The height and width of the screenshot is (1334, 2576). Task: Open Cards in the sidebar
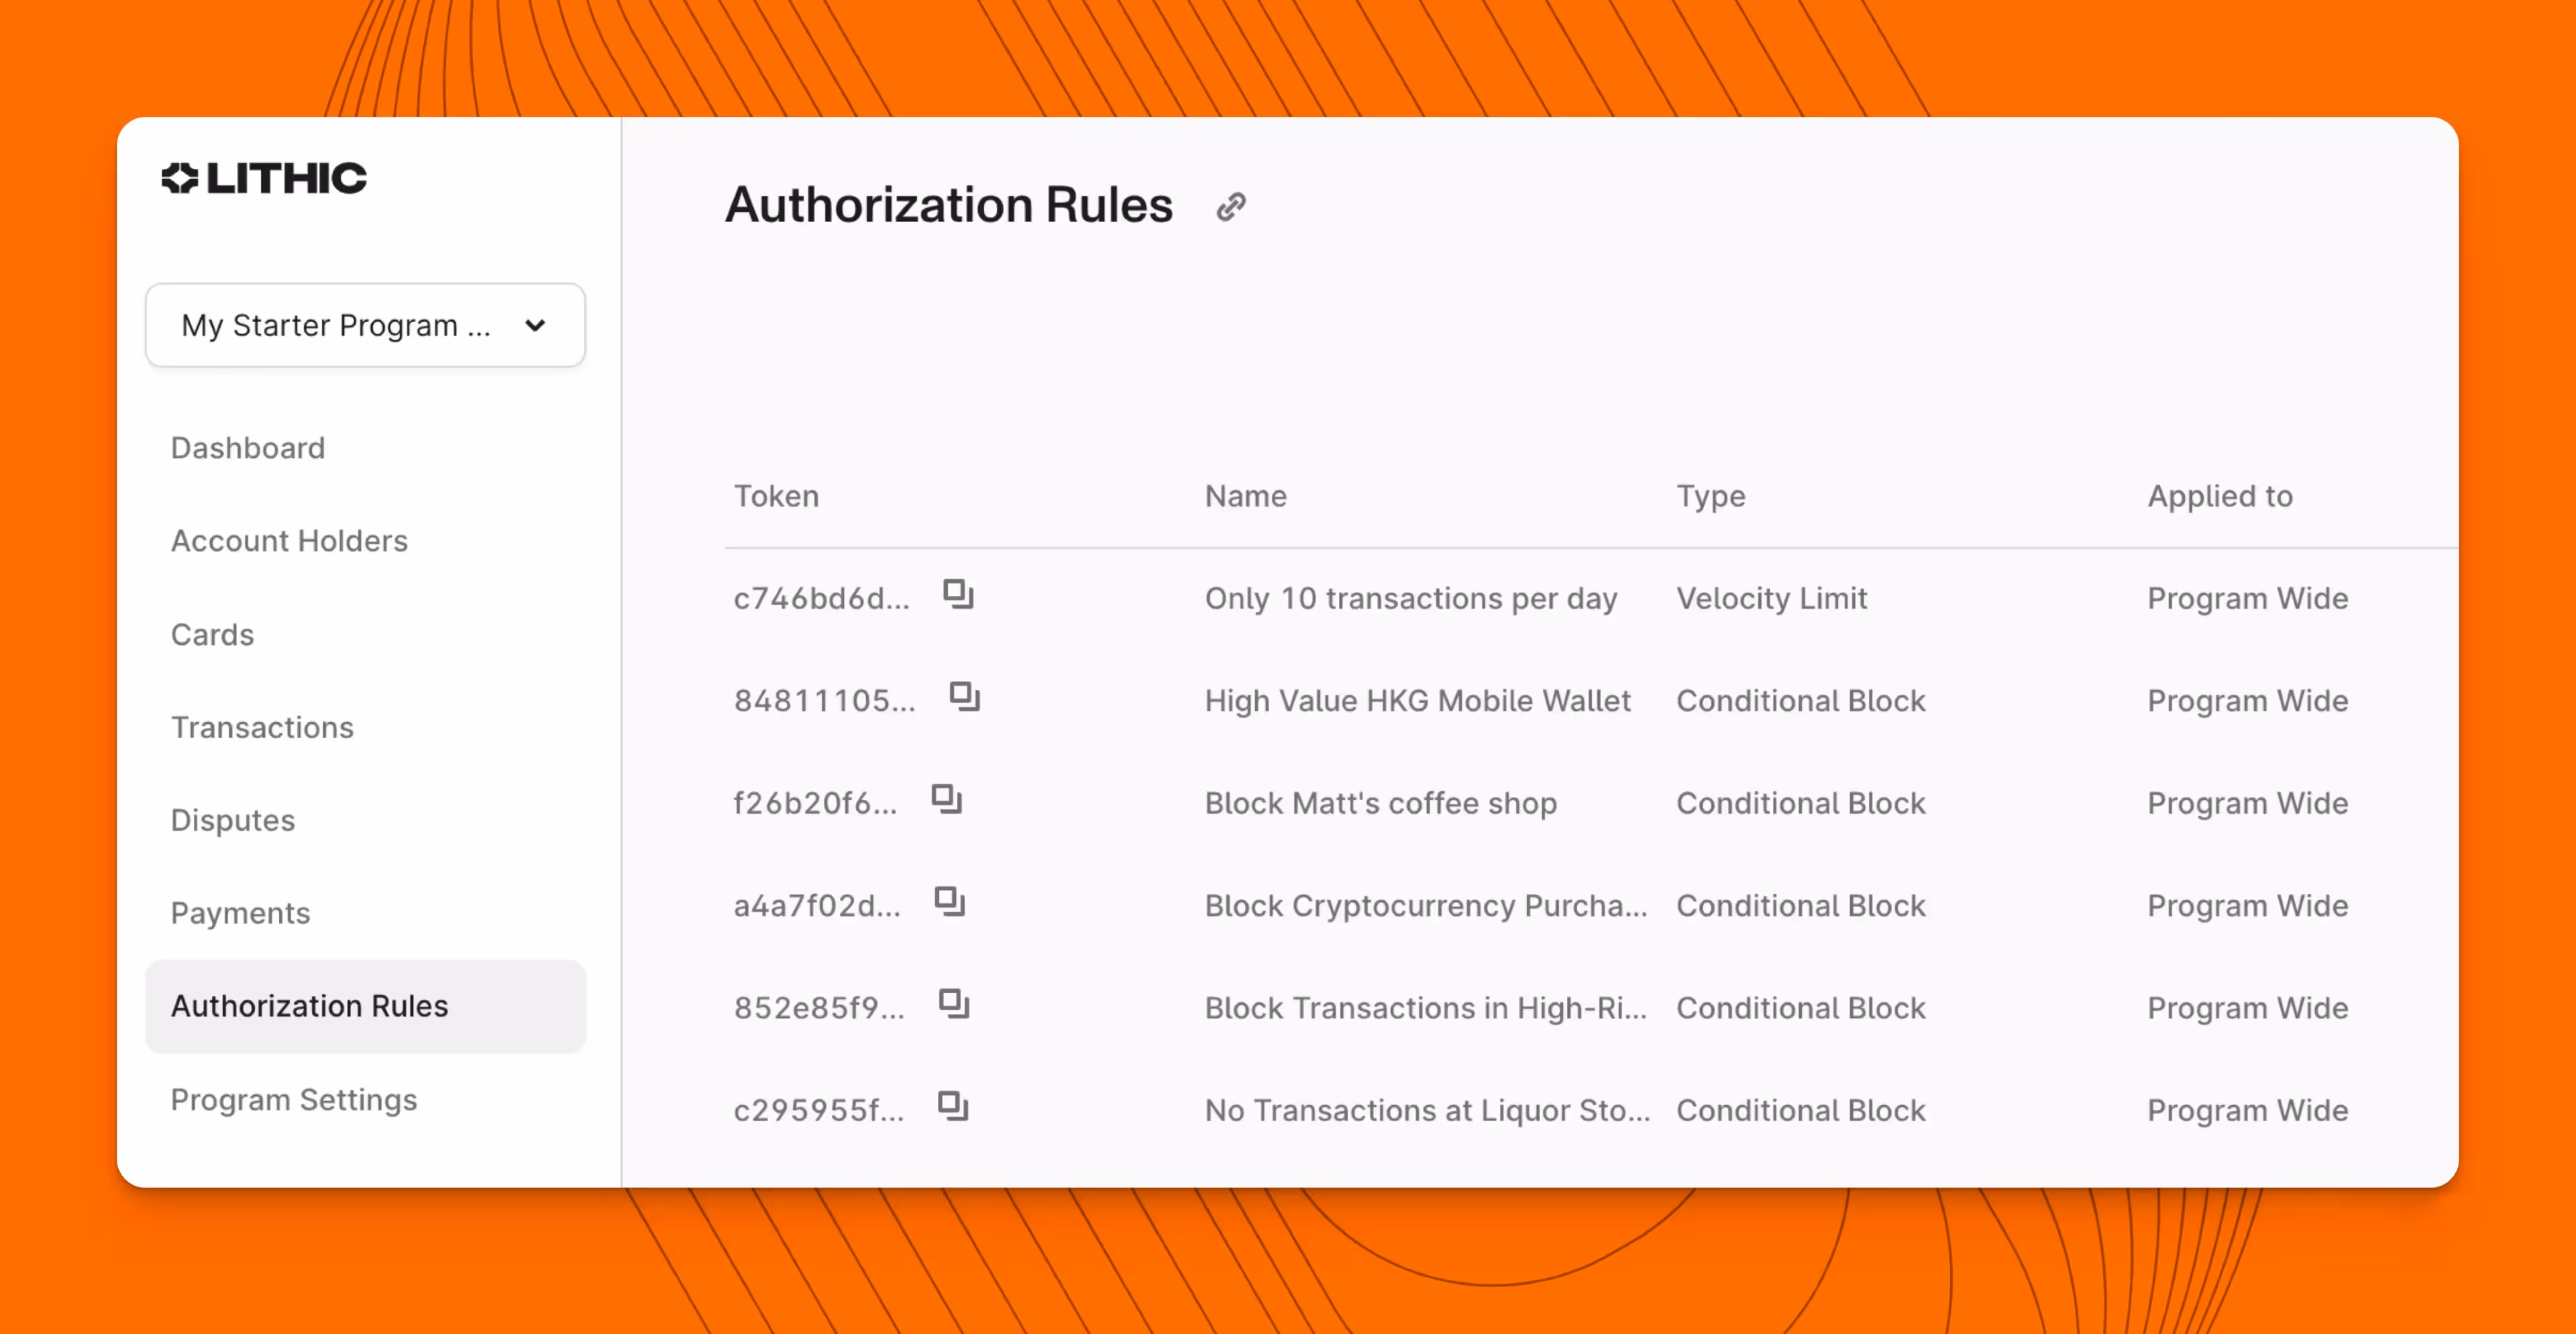click(x=212, y=635)
